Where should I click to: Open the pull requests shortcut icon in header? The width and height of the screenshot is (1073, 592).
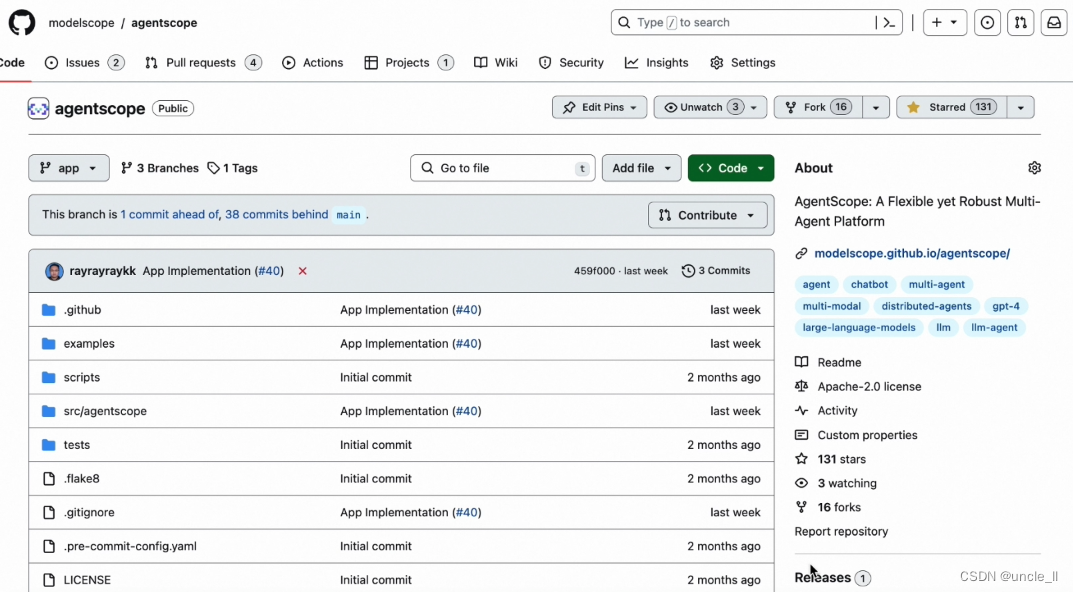1020,23
